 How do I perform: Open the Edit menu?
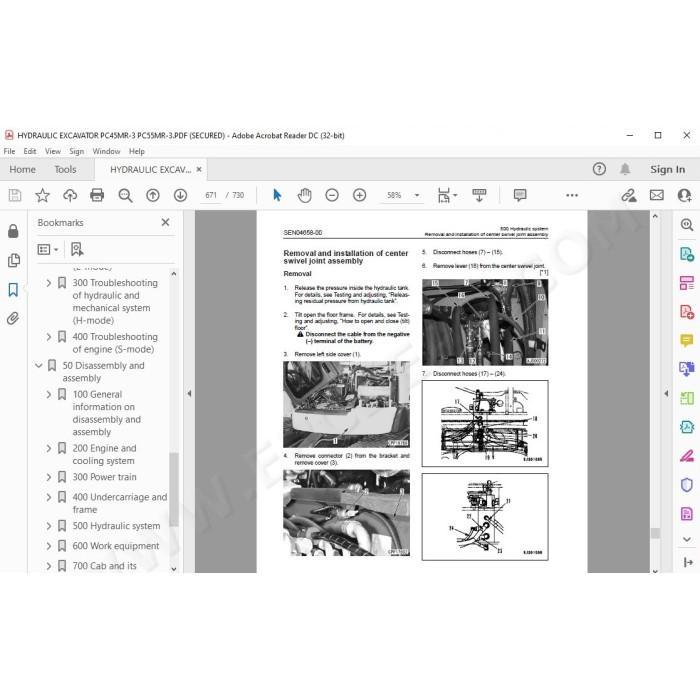[30, 151]
